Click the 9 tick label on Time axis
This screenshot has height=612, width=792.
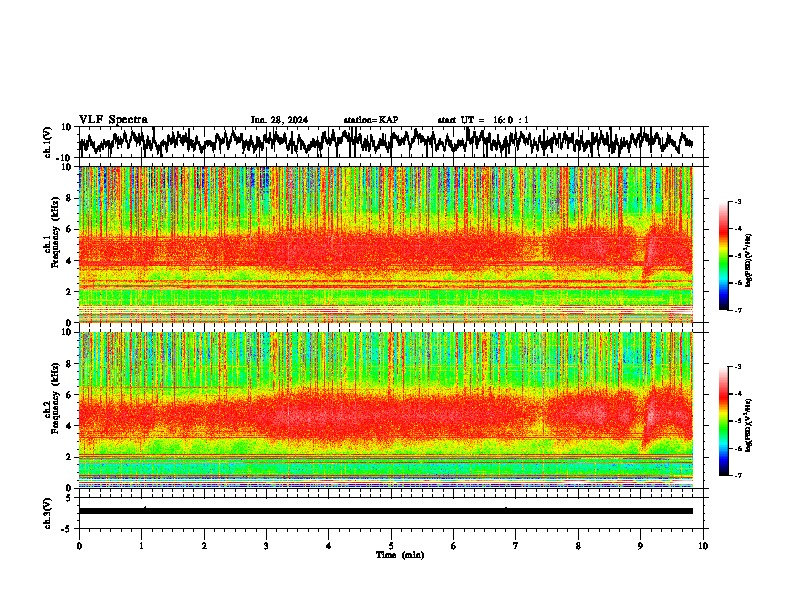tap(640, 546)
